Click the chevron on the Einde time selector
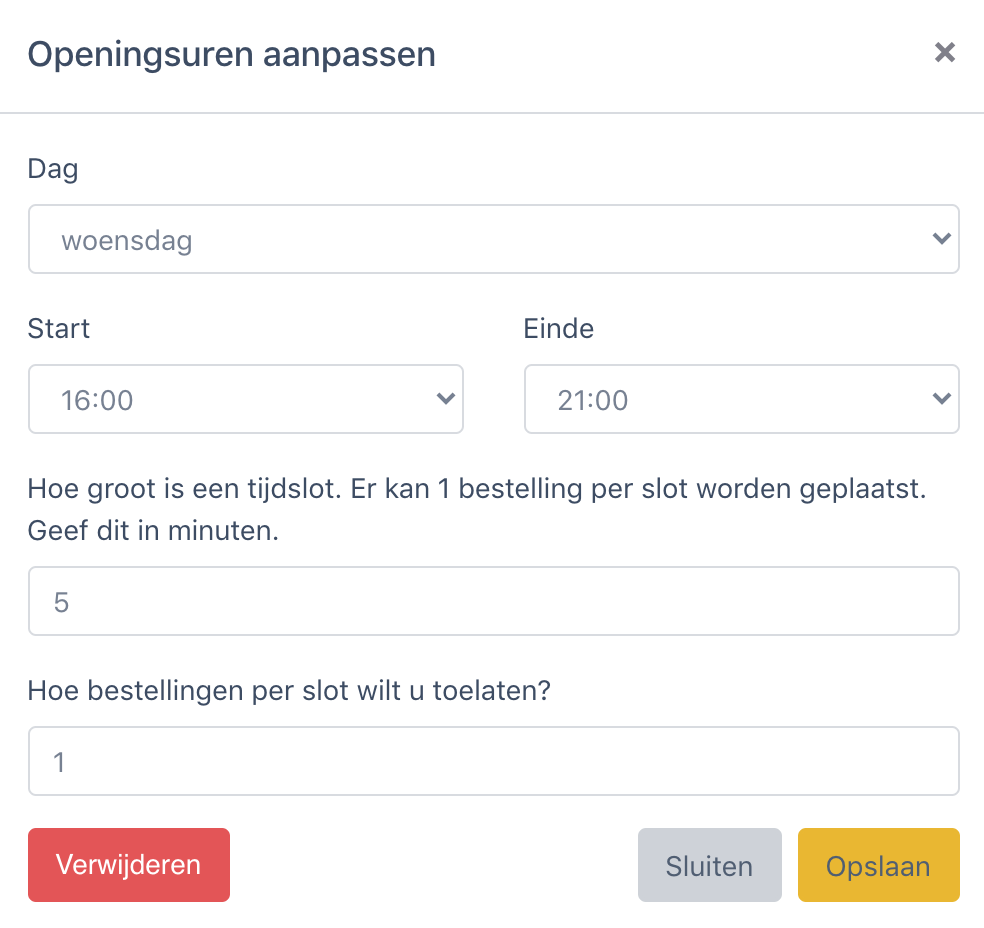This screenshot has width=984, height=928. (x=940, y=399)
